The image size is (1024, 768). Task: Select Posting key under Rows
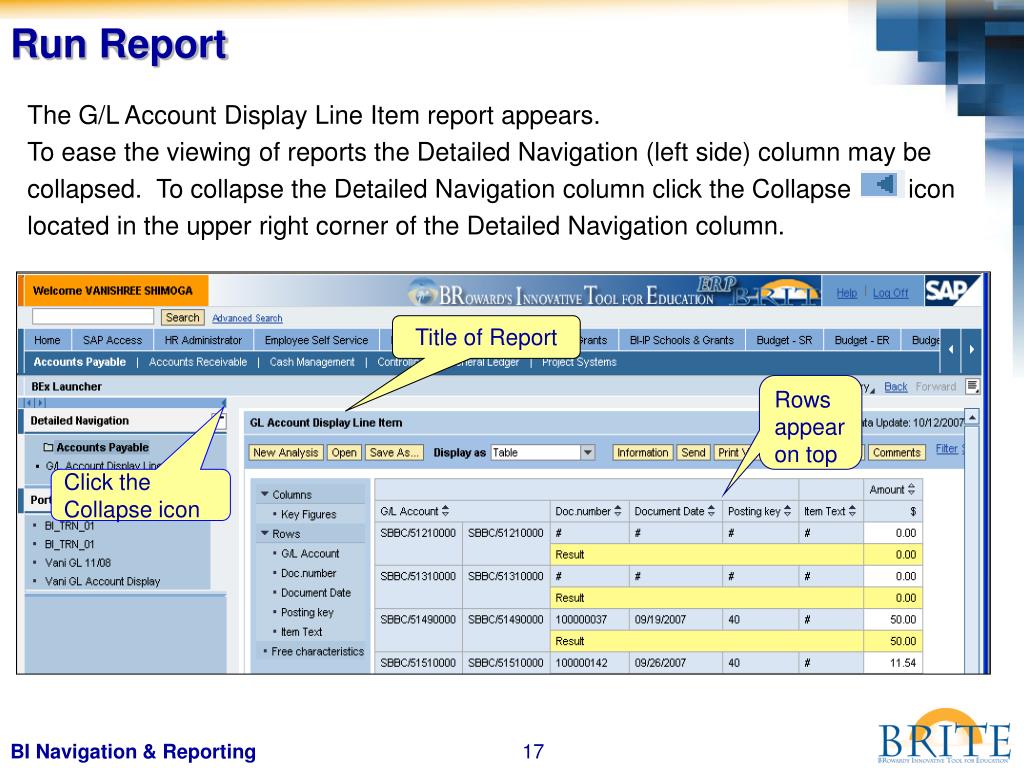(307, 612)
